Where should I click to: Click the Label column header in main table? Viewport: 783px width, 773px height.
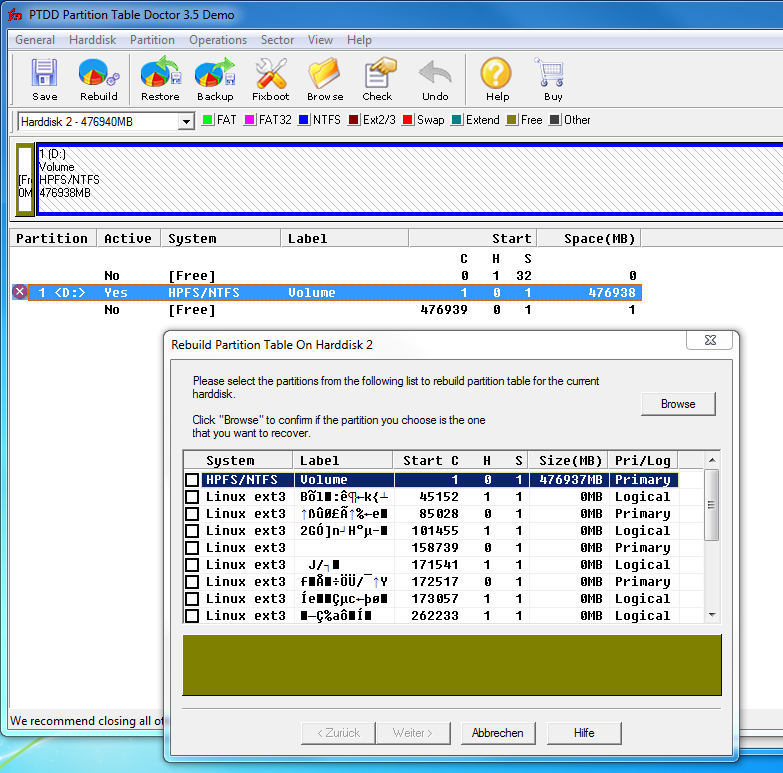(x=345, y=238)
